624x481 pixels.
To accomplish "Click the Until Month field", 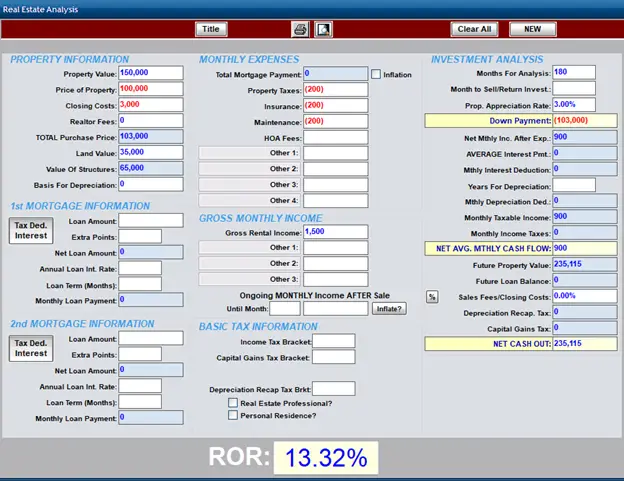I will 285,308.
